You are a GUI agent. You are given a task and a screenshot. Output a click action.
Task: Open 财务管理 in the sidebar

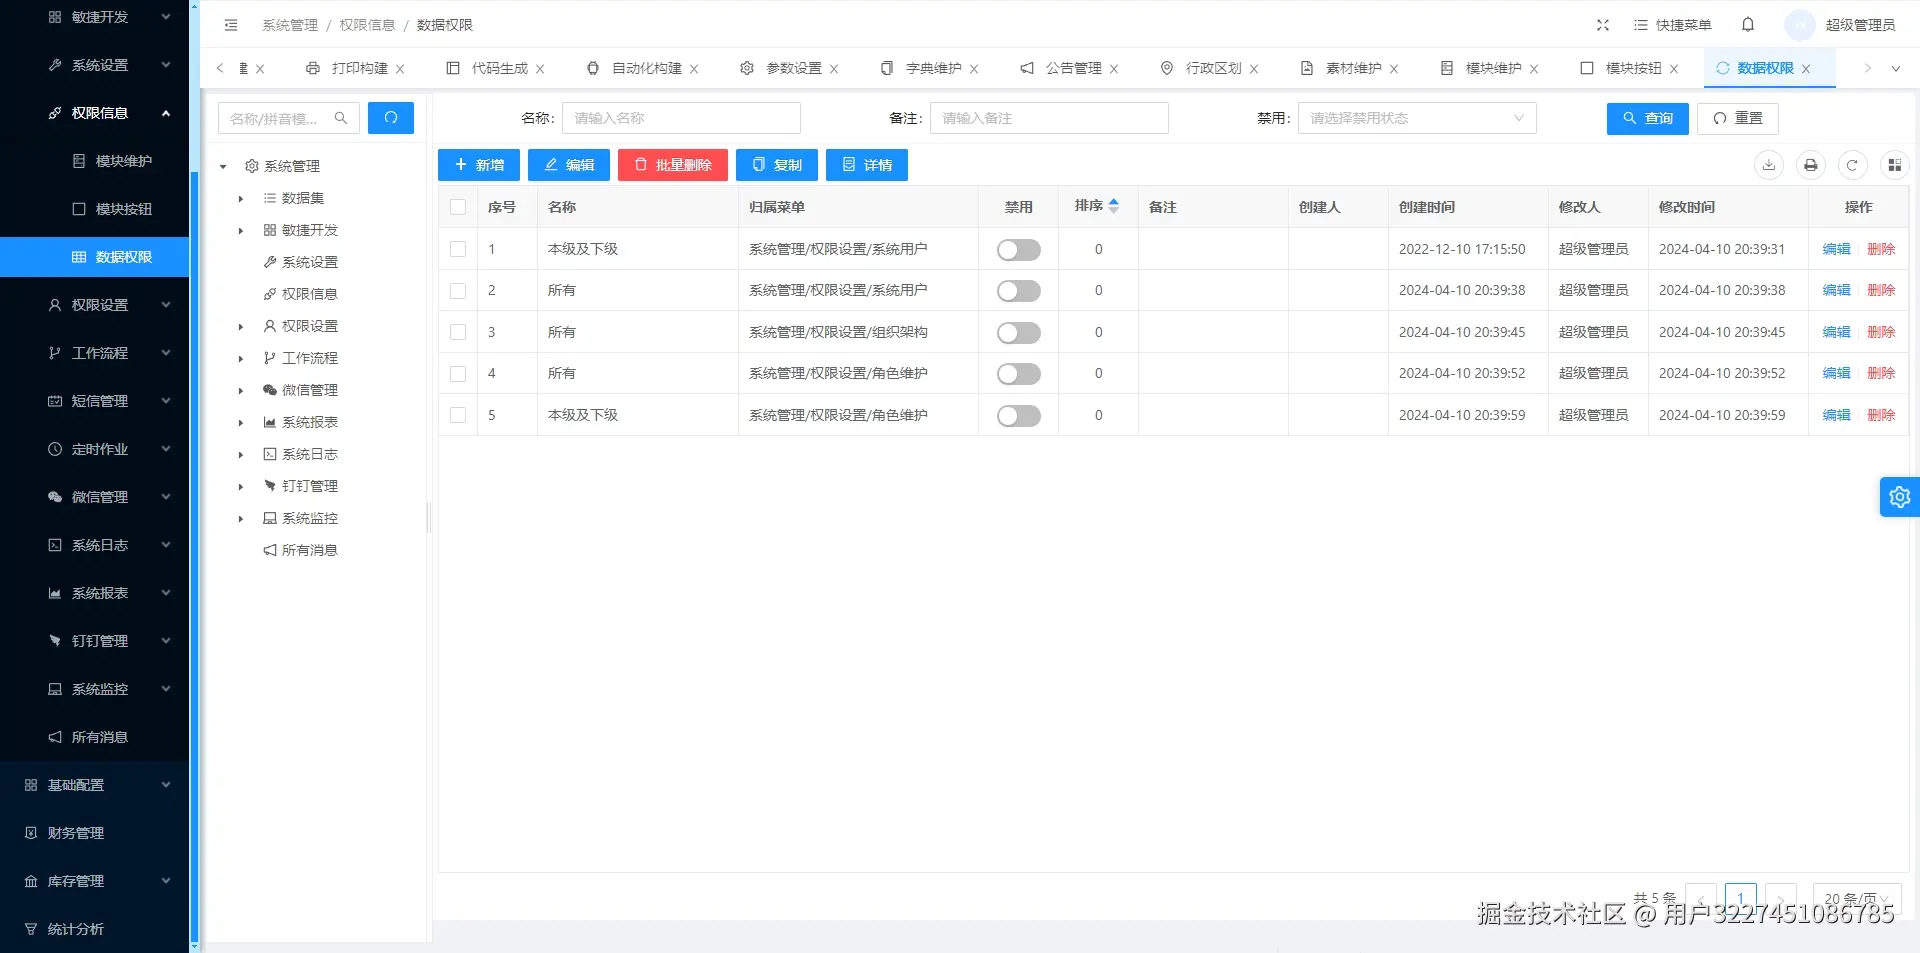coord(95,833)
